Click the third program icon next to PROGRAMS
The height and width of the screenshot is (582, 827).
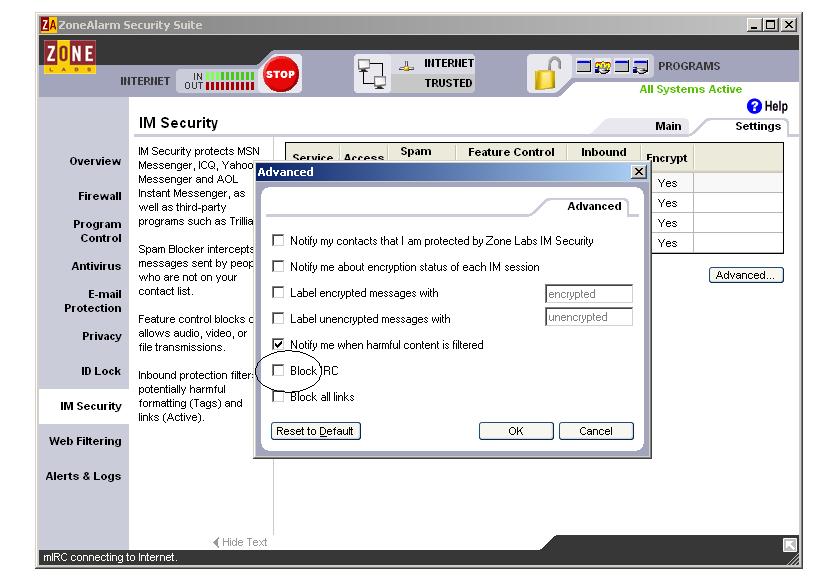pyautogui.click(x=622, y=66)
